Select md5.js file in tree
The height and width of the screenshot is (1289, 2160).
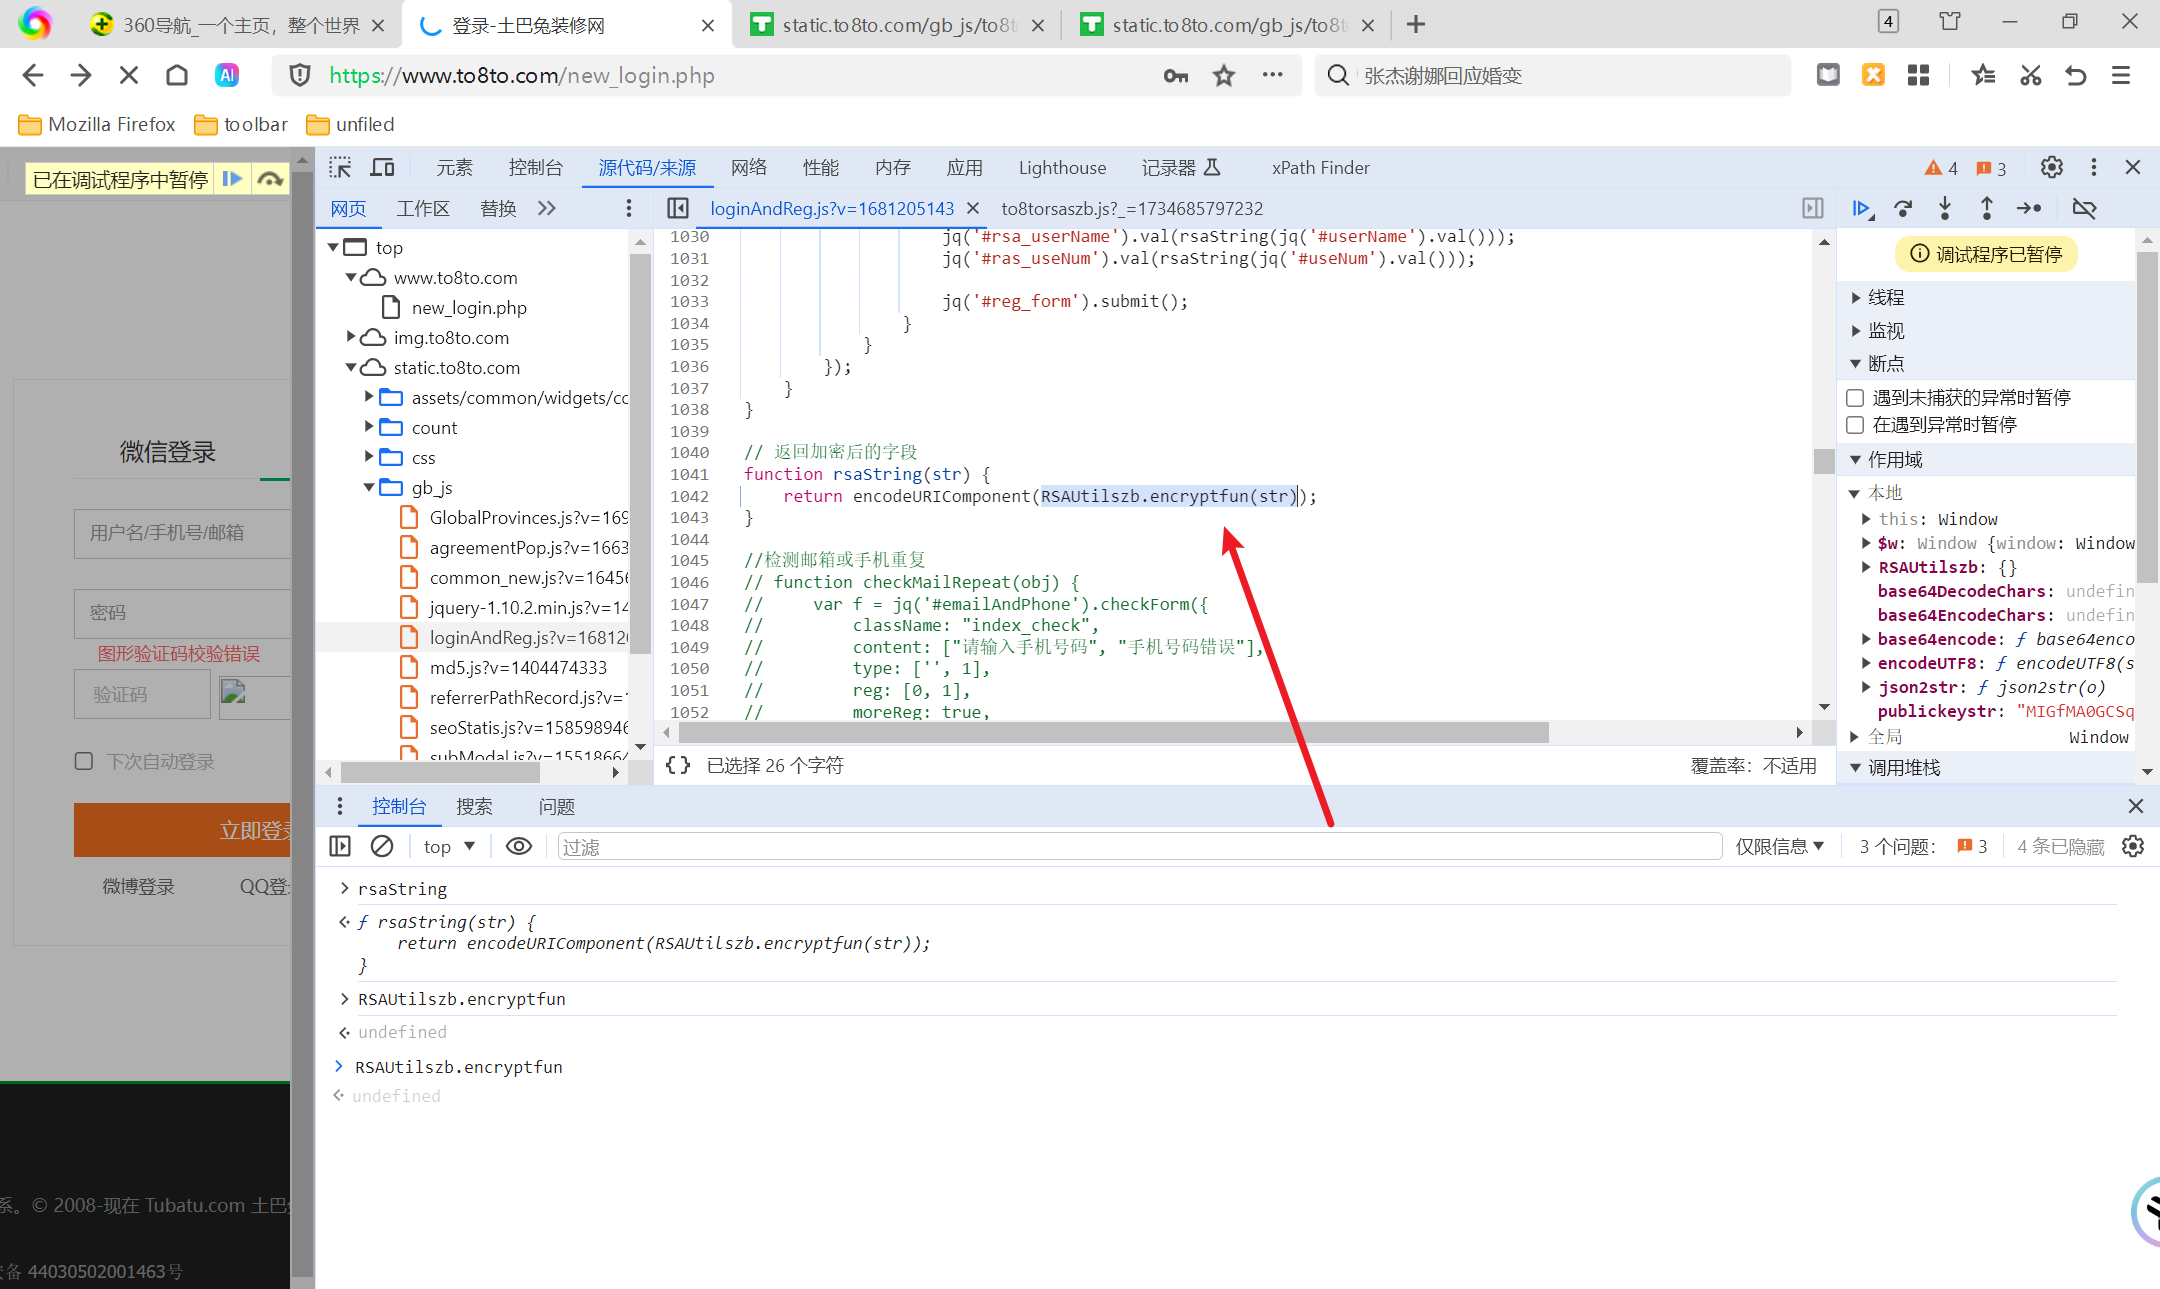tap(517, 667)
